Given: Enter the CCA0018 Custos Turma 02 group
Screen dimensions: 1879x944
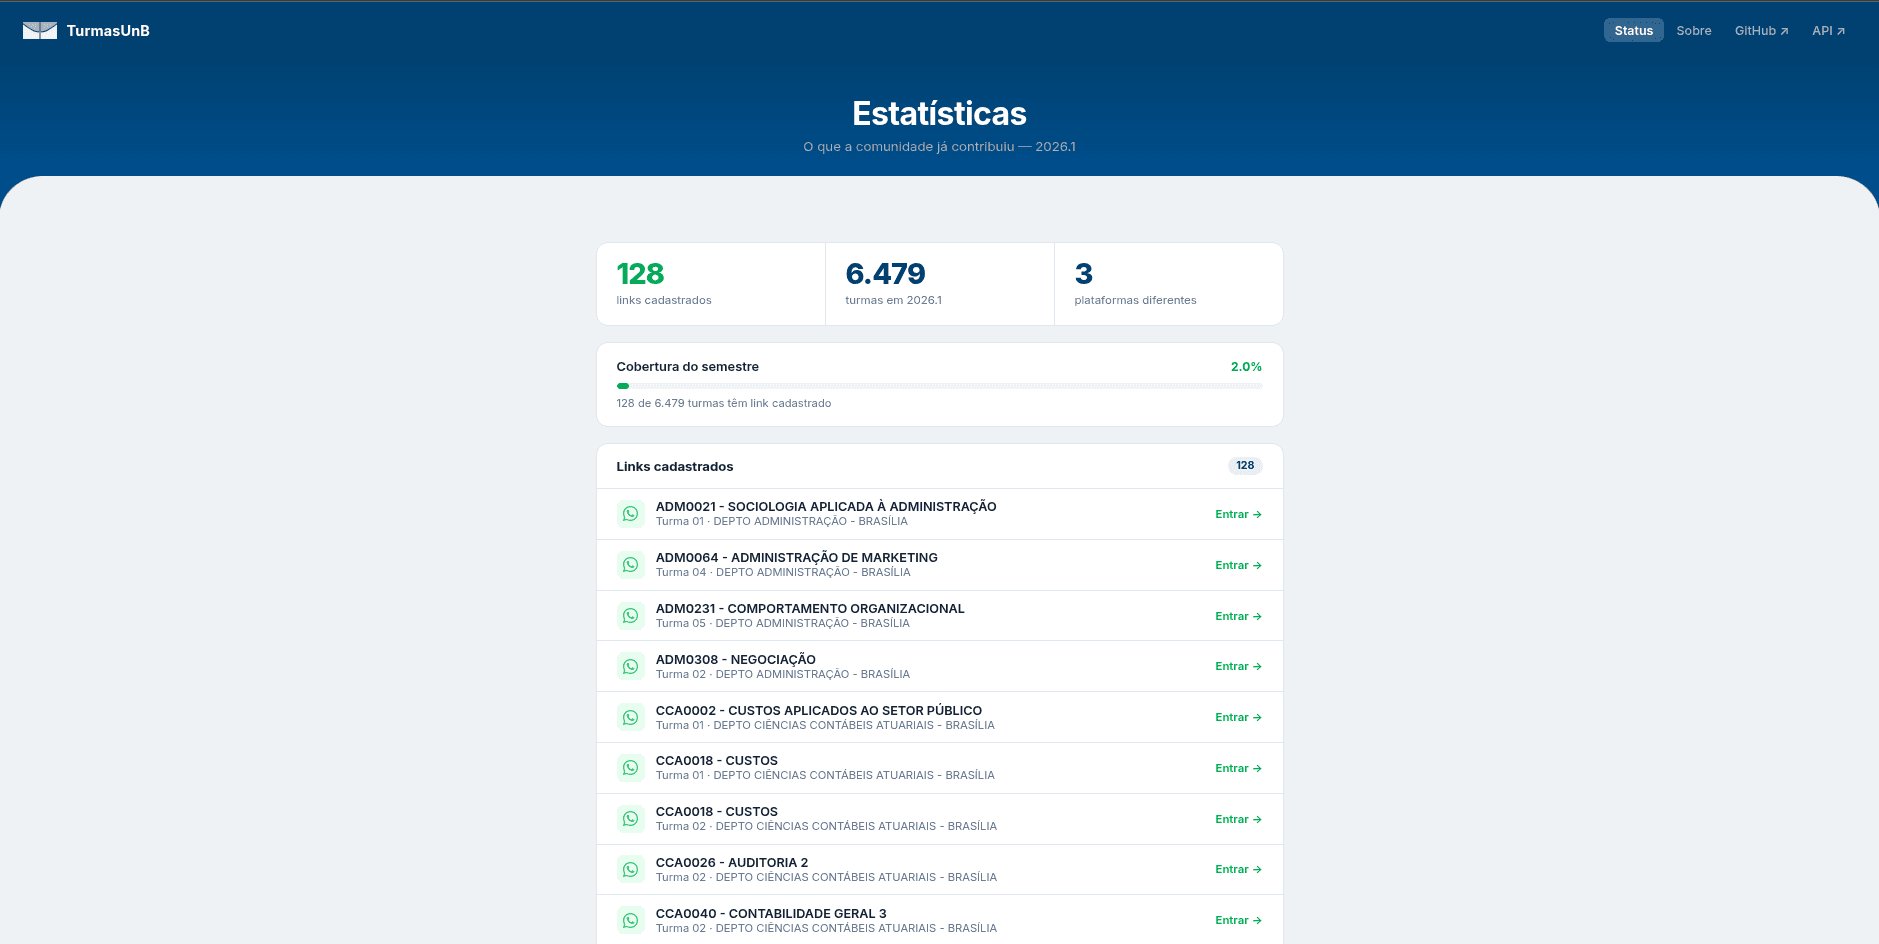Looking at the screenshot, I should click(x=1238, y=819).
